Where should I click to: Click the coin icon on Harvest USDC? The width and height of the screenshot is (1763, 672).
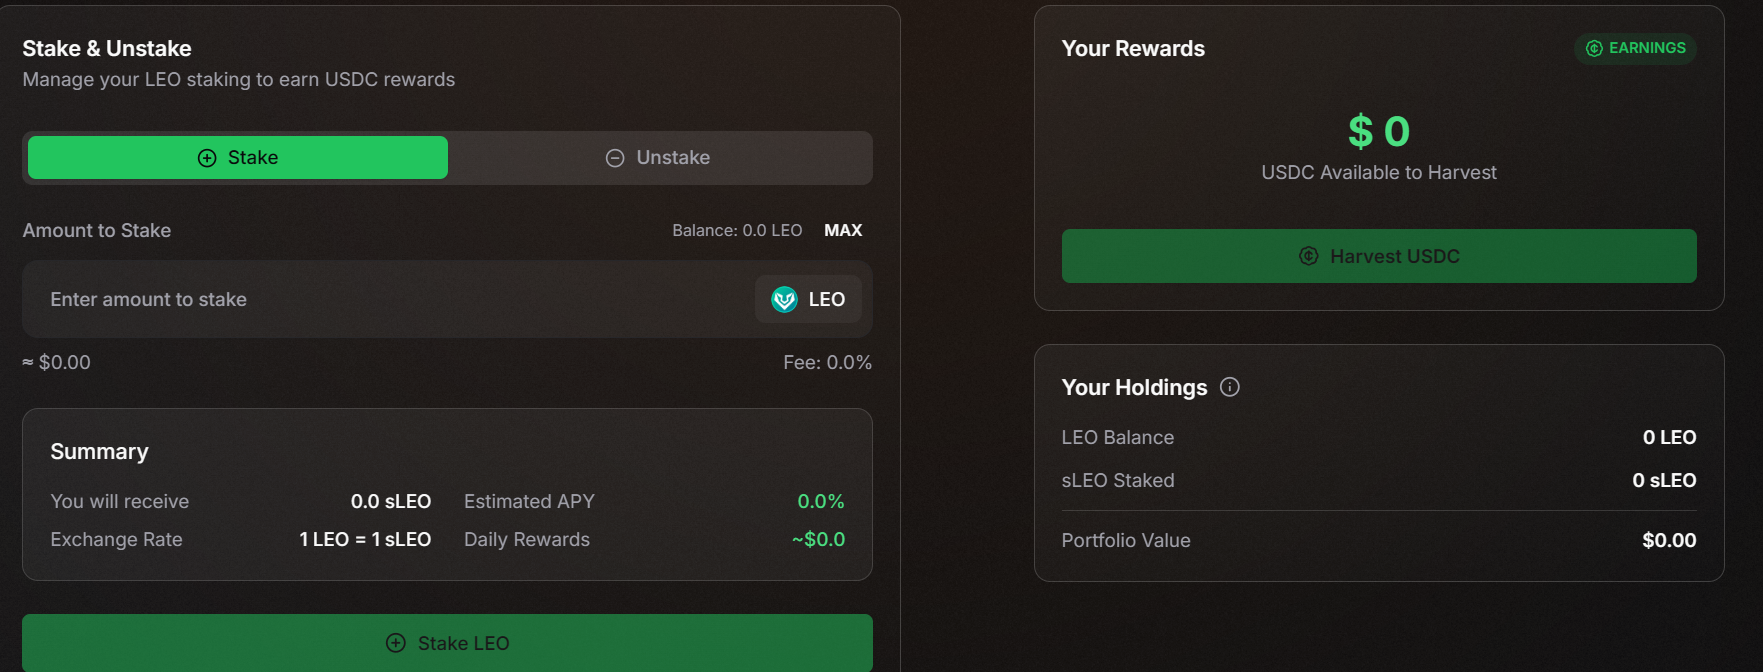[1308, 256]
